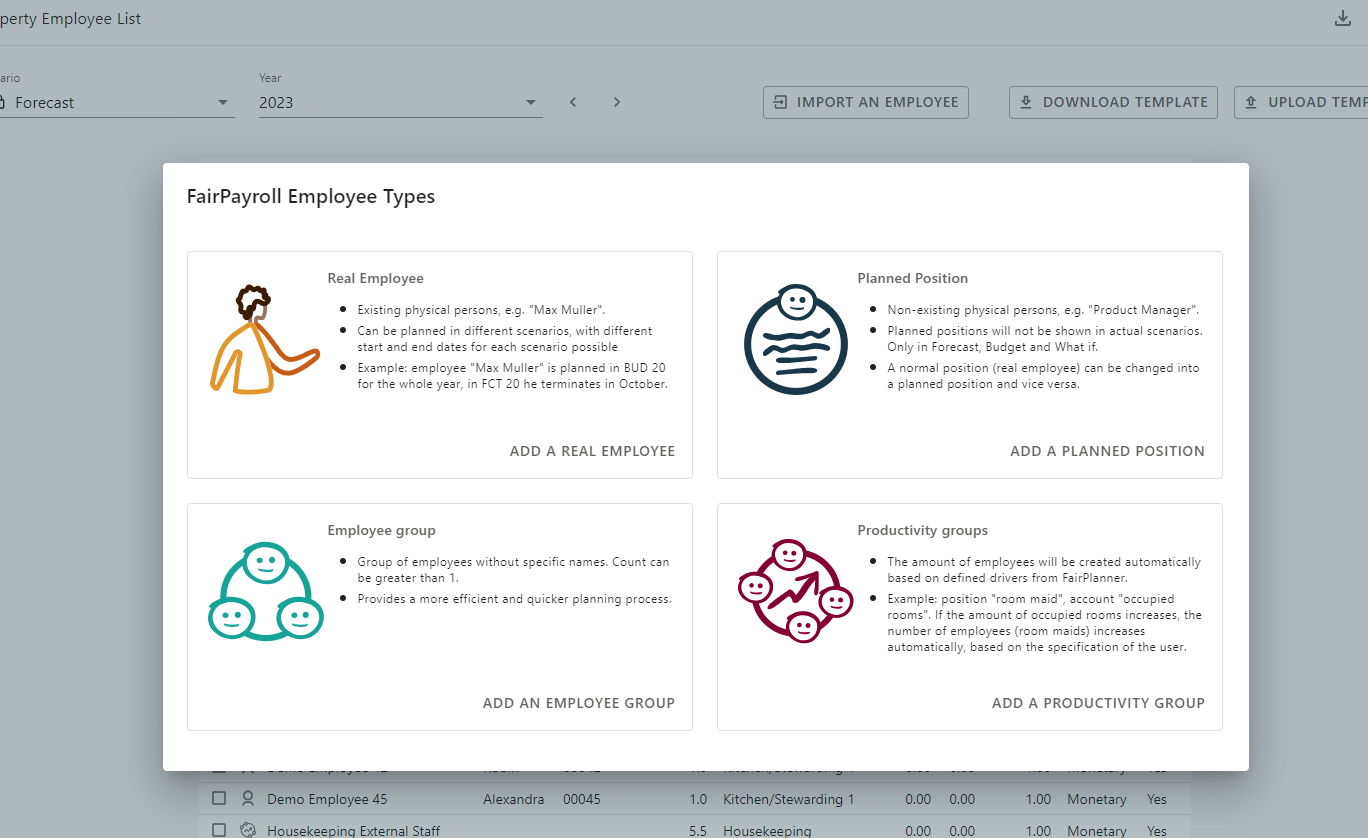Click the Download Template arrow icon
The height and width of the screenshot is (838, 1368).
(1026, 102)
